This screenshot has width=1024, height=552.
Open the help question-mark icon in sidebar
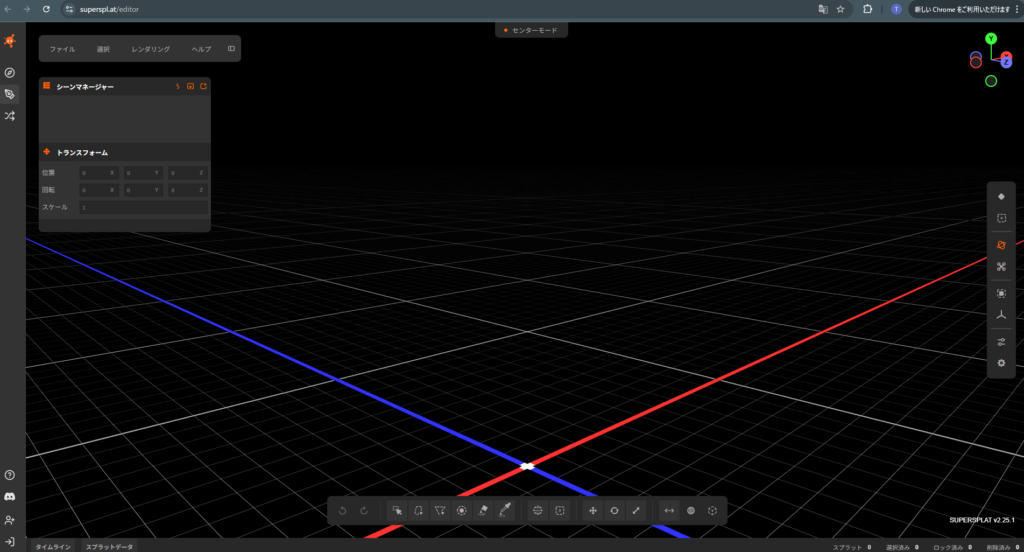click(10, 475)
